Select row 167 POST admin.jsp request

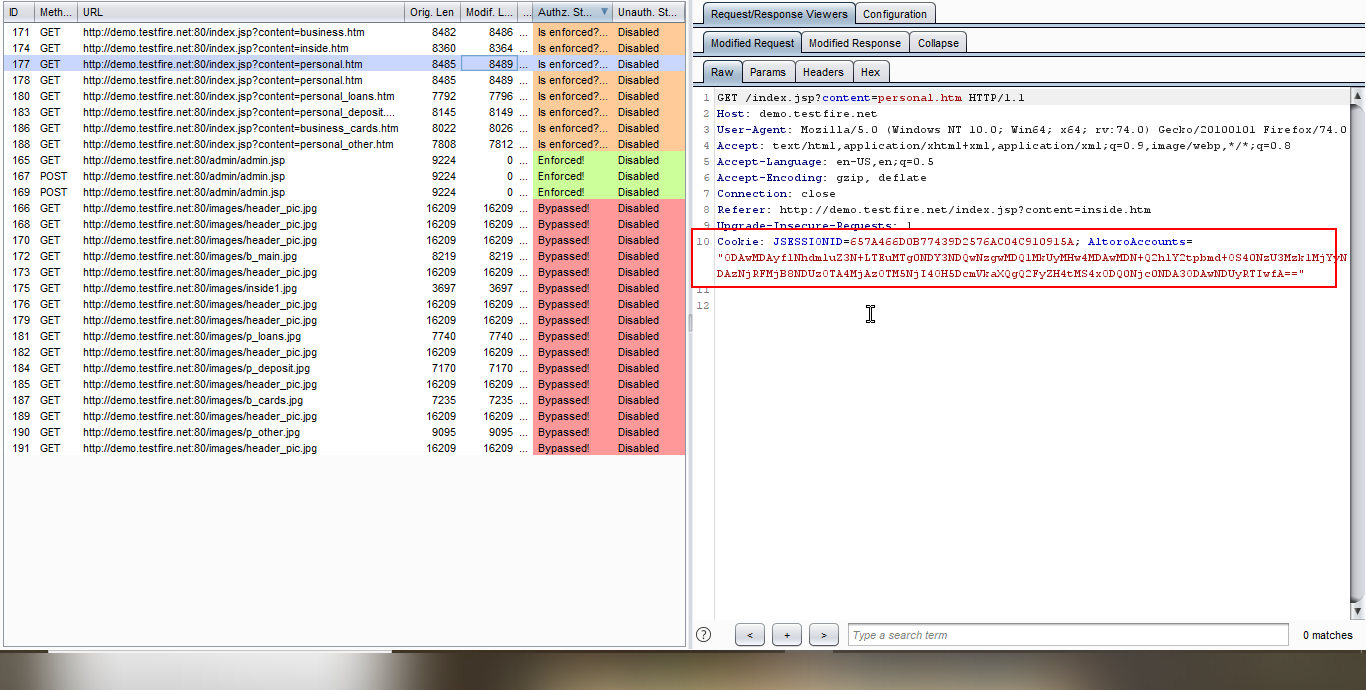pos(344,176)
